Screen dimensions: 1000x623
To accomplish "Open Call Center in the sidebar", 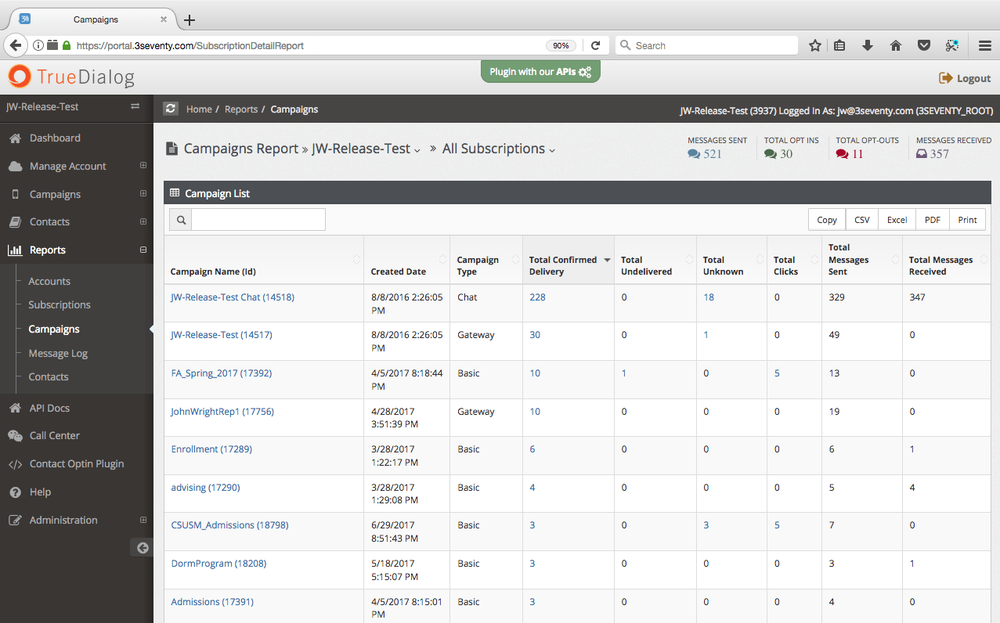I will coord(54,436).
